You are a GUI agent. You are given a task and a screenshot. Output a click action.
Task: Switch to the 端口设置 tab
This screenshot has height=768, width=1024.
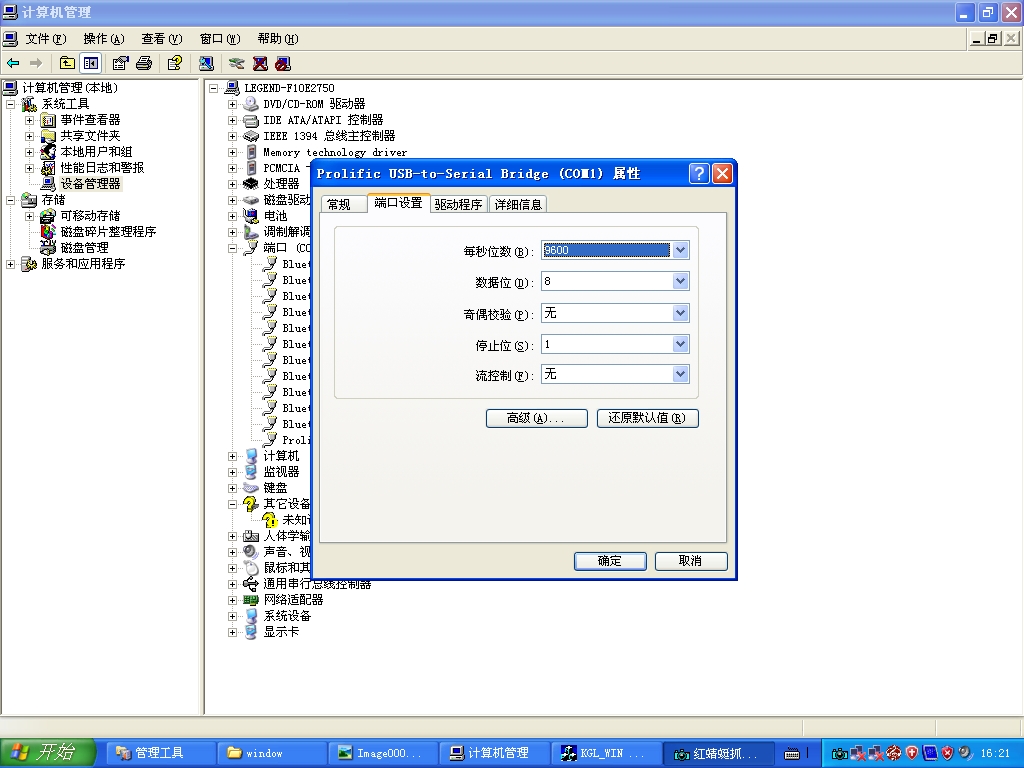(x=398, y=203)
